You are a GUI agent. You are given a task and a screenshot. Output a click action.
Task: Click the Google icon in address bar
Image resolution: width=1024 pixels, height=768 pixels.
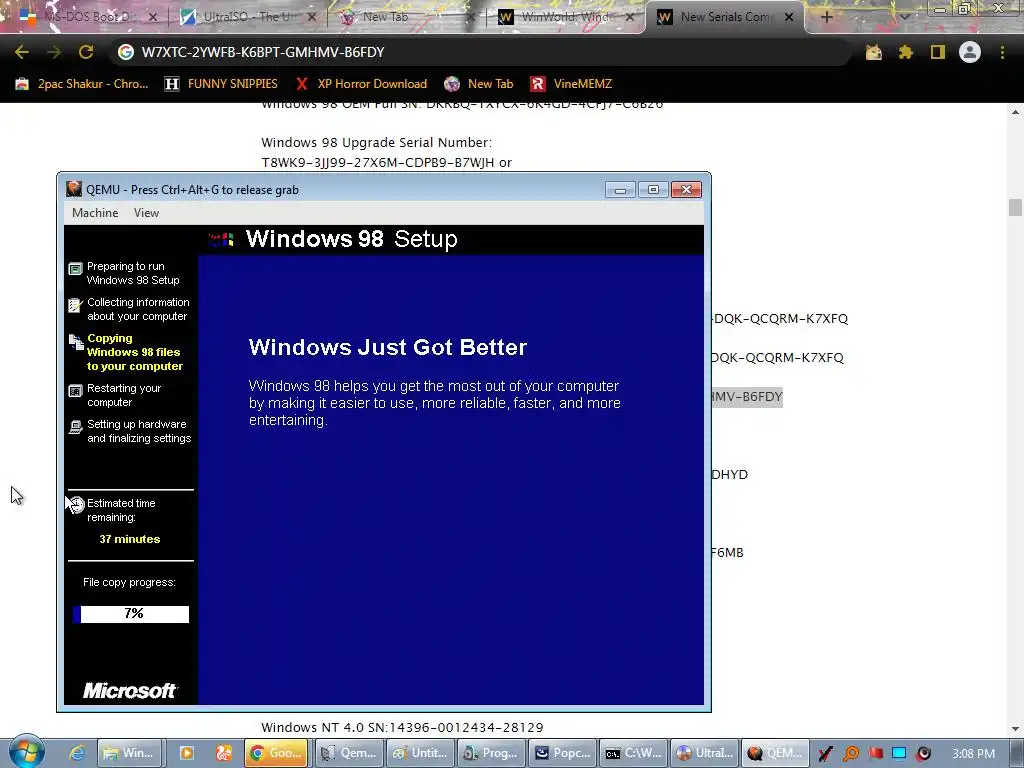tap(125, 52)
